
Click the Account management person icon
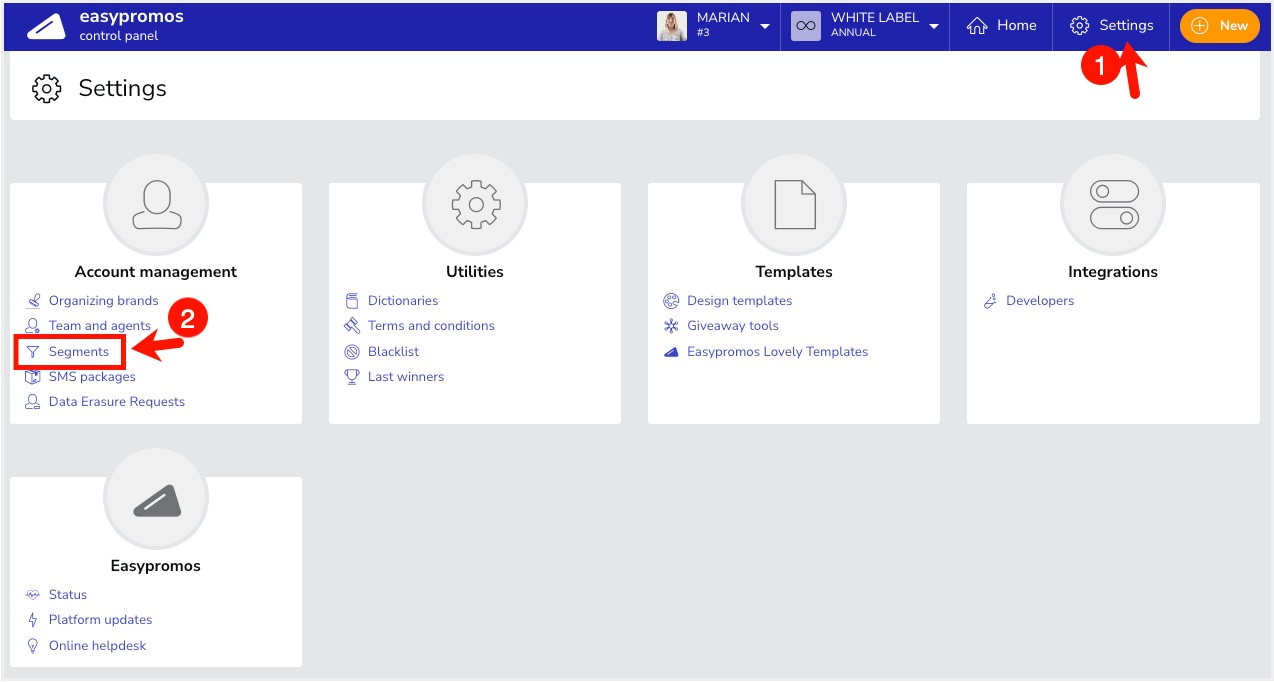[156, 204]
